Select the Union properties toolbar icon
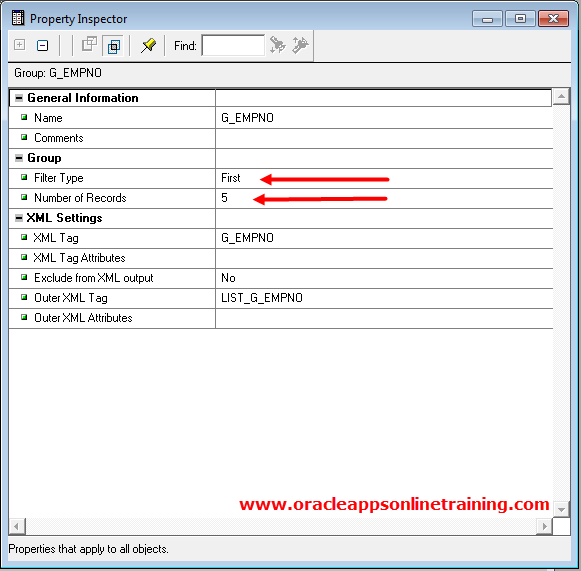The width and height of the screenshot is (581, 571). click(x=89, y=45)
